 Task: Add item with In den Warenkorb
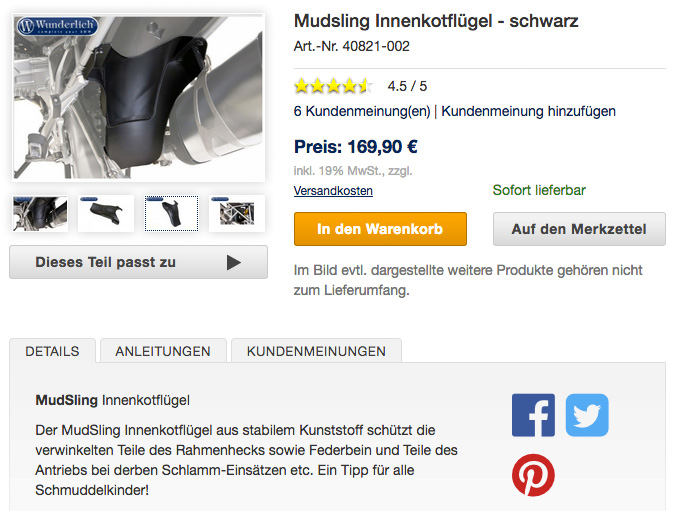(380, 229)
